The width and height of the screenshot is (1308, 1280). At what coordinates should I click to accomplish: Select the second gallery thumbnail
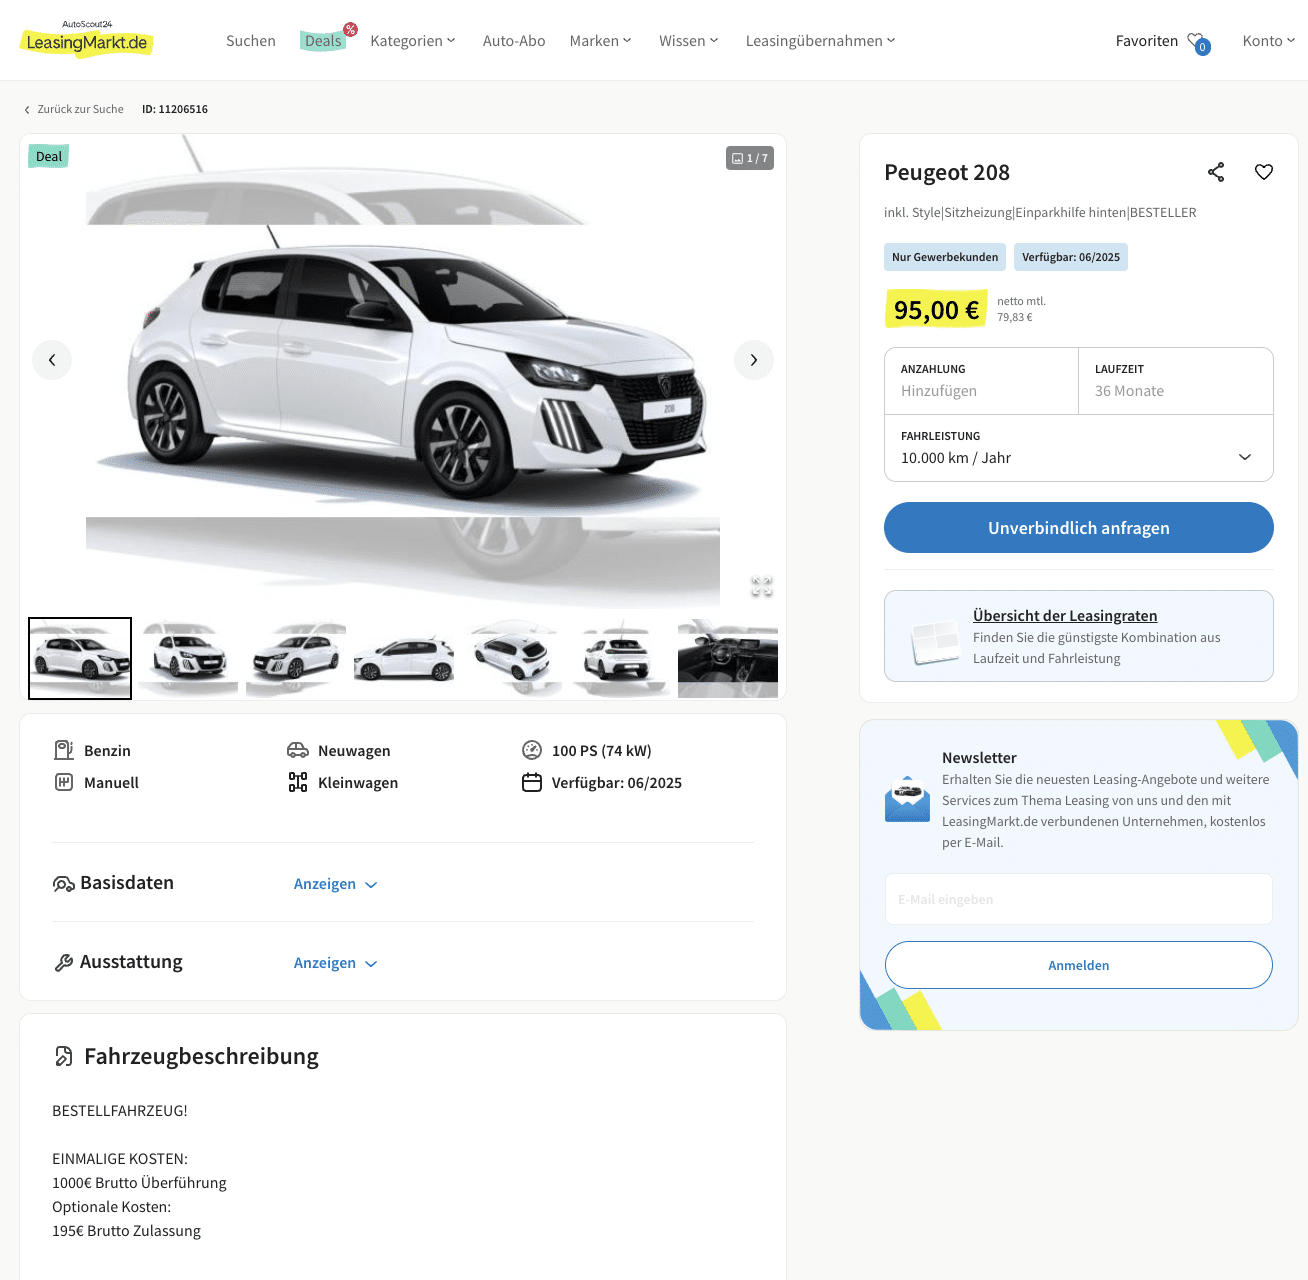(x=188, y=658)
